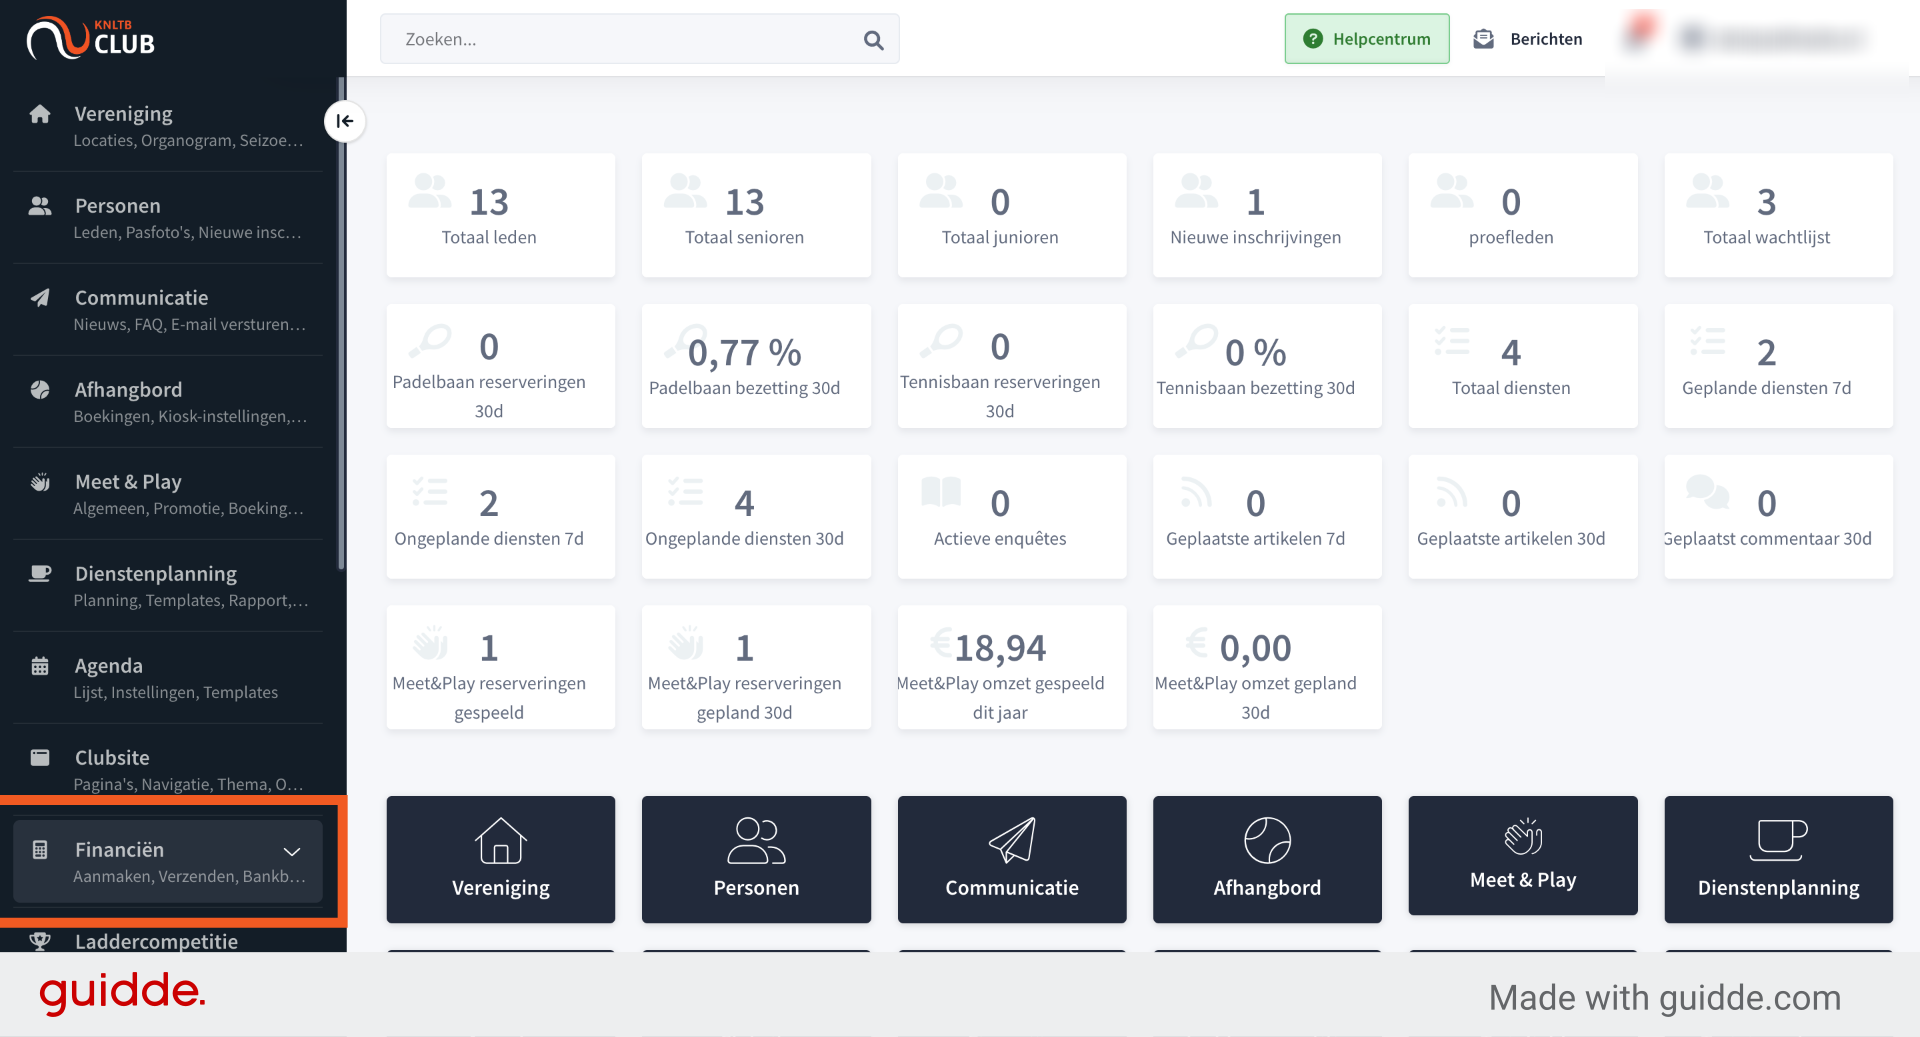Open the Helpcentrum button
This screenshot has width=1920, height=1037.
1366,39
